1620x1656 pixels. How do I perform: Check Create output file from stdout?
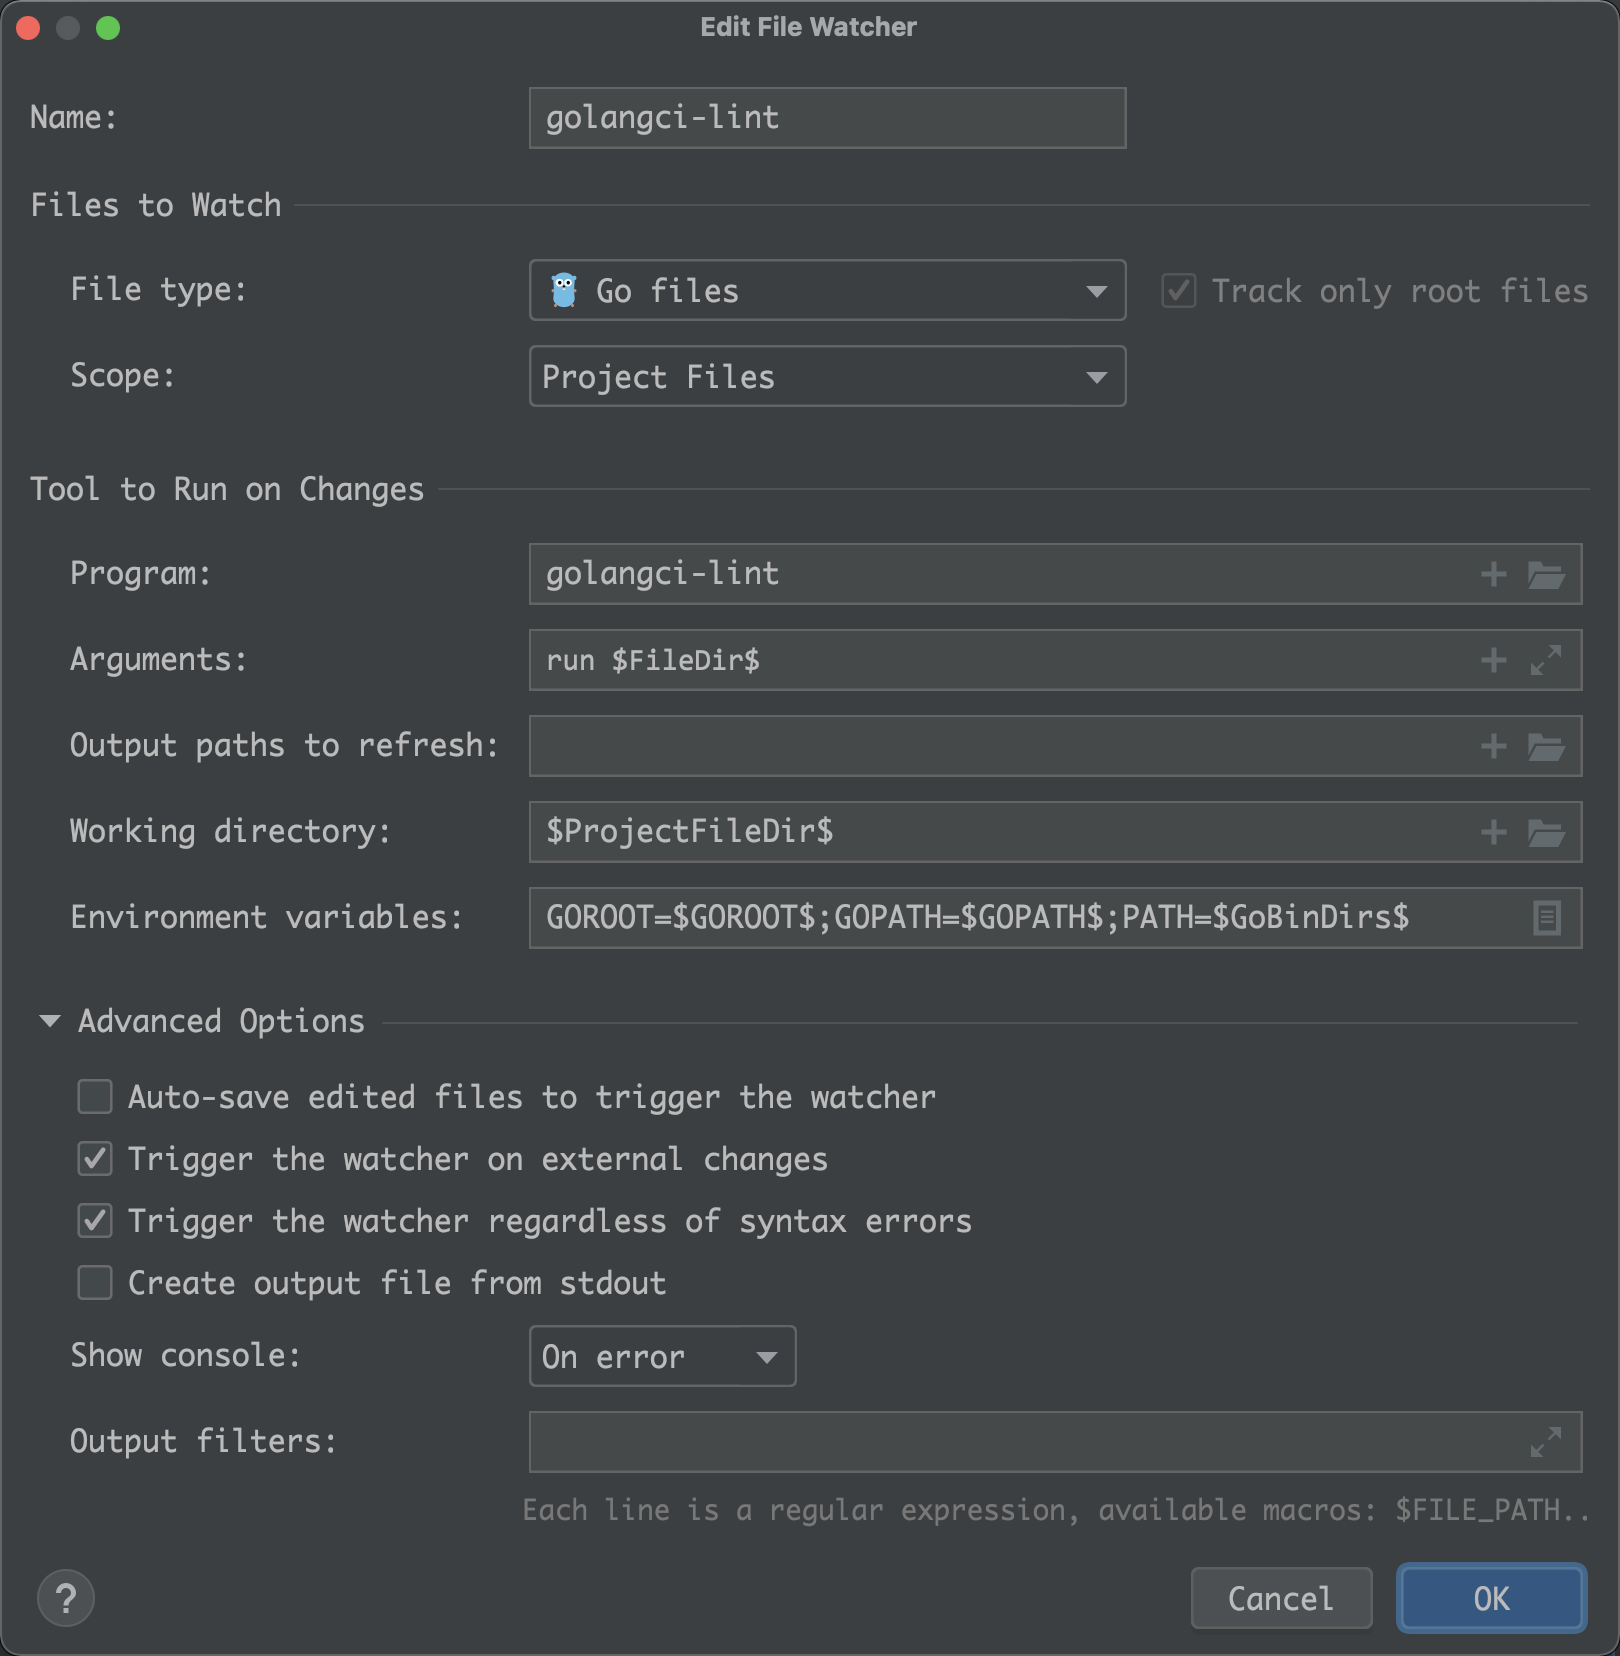point(94,1283)
